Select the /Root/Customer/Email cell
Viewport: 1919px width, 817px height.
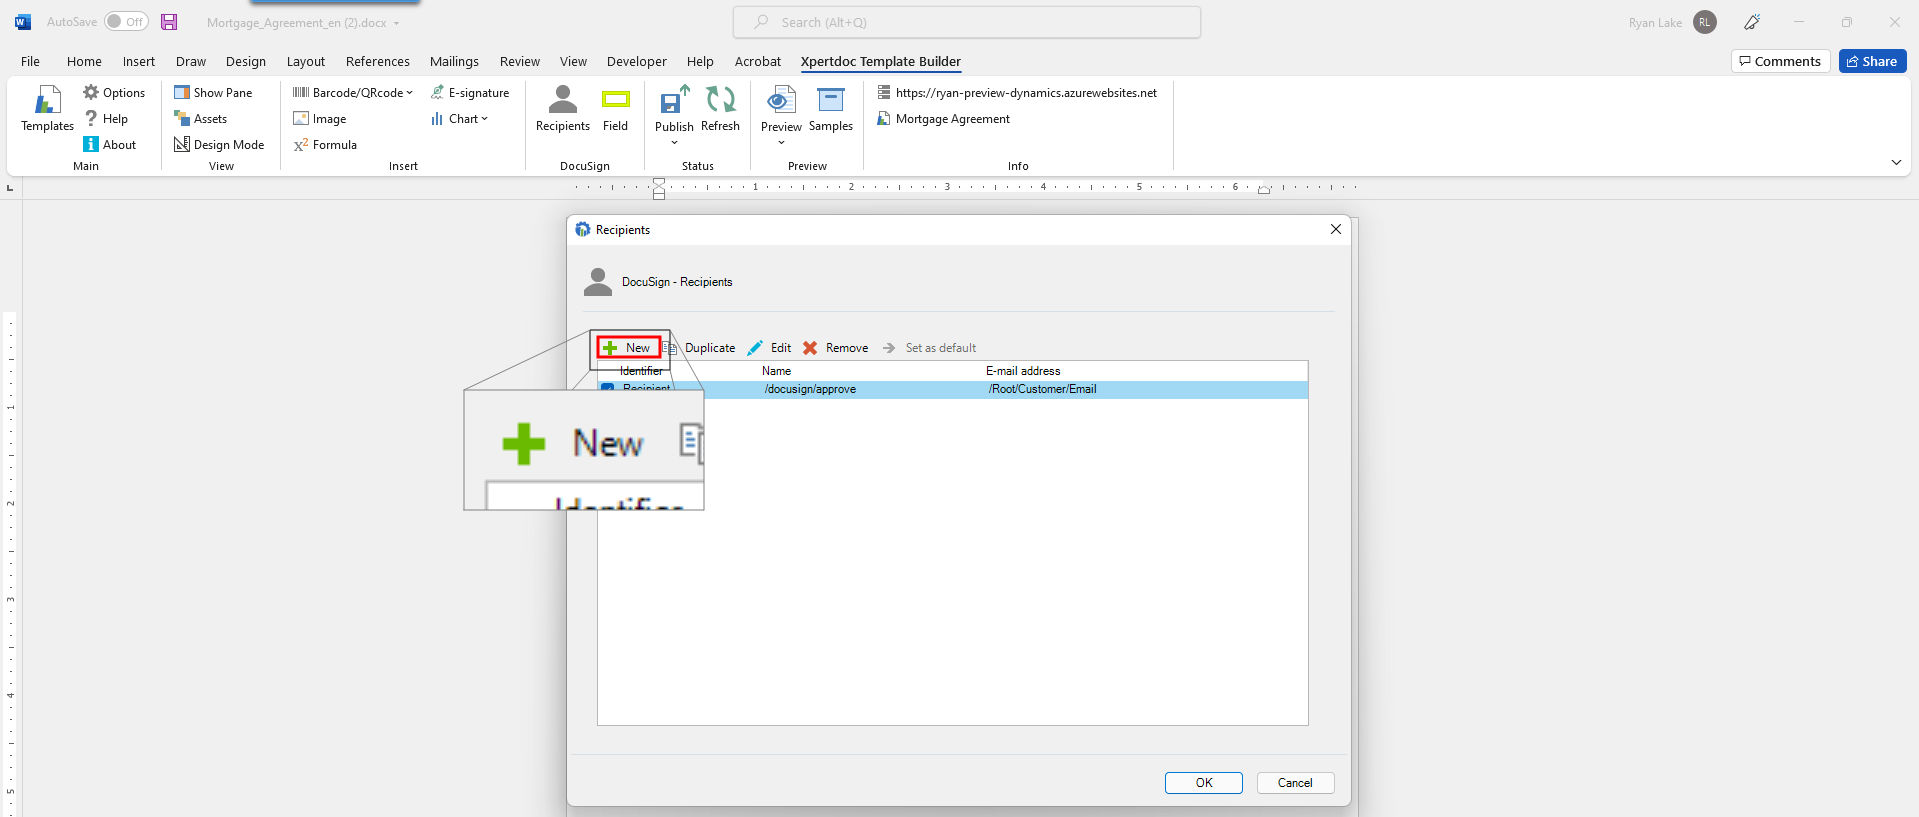pyautogui.click(x=1042, y=389)
